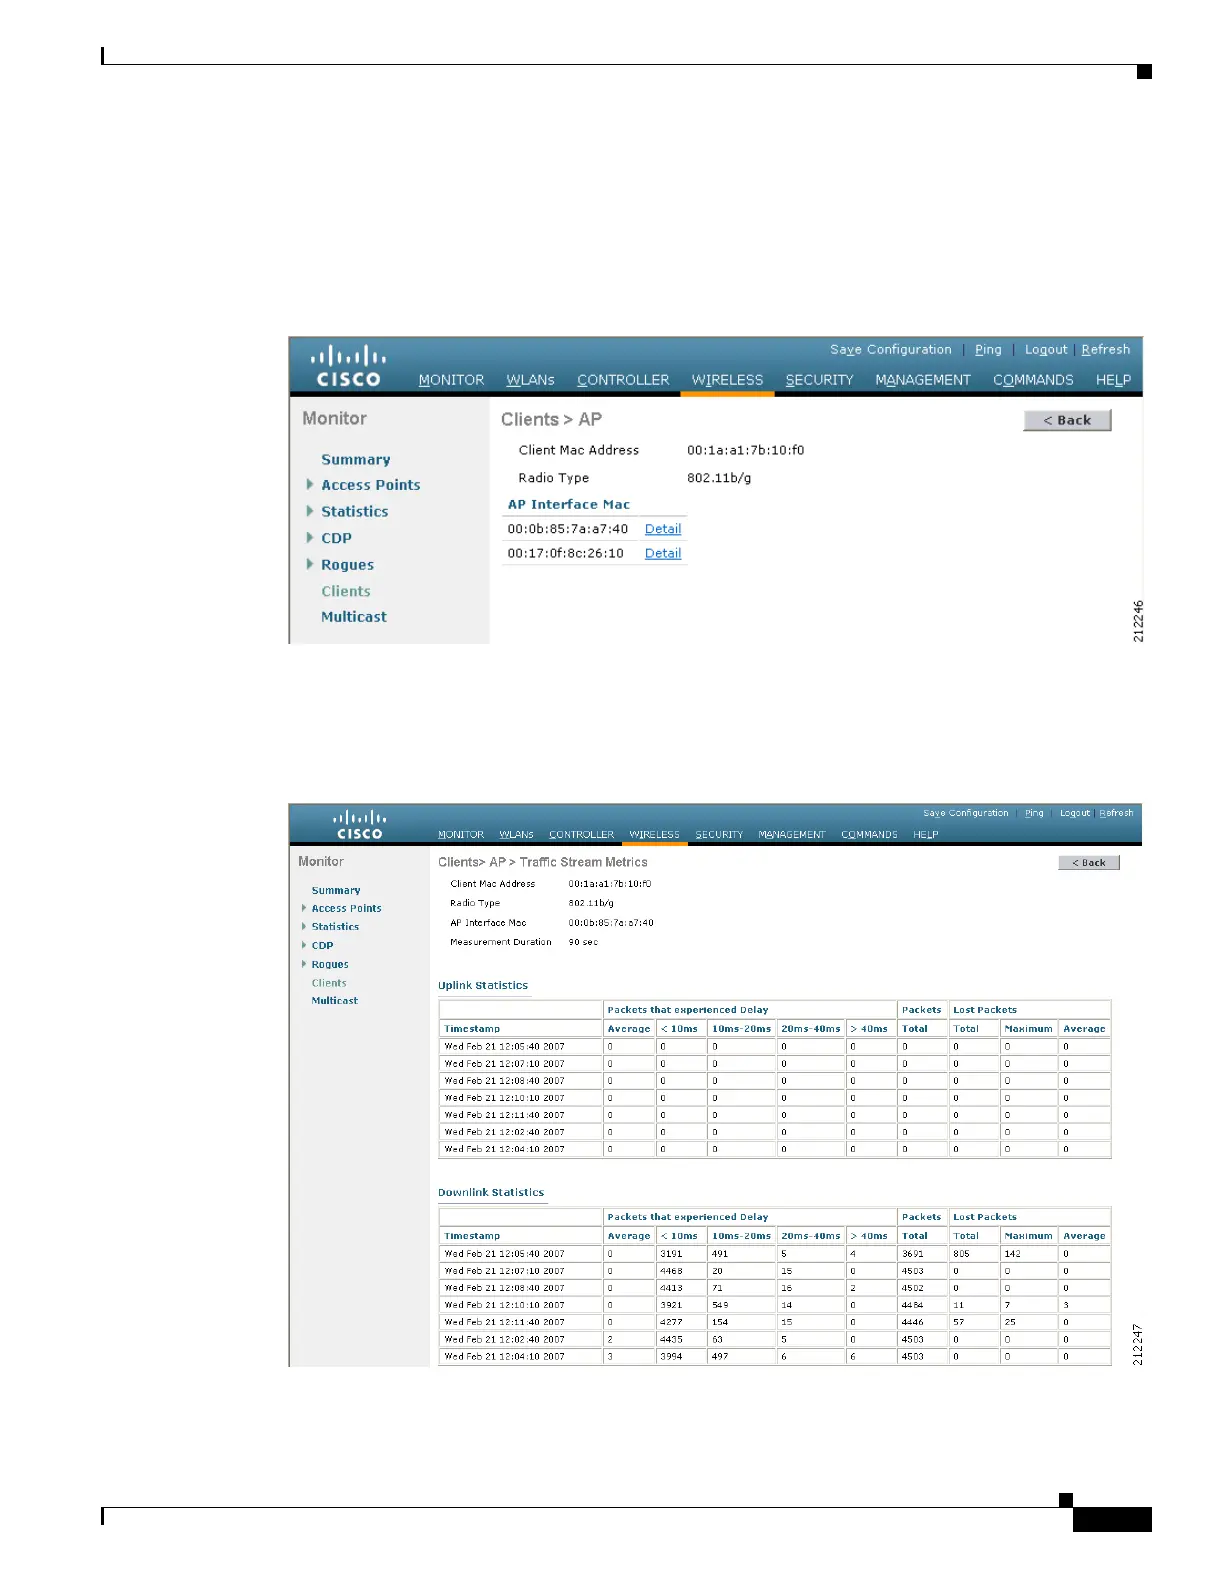
Task: Click Logout link in Traffic Stream Metrics screenshot
Action: point(1075,813)
